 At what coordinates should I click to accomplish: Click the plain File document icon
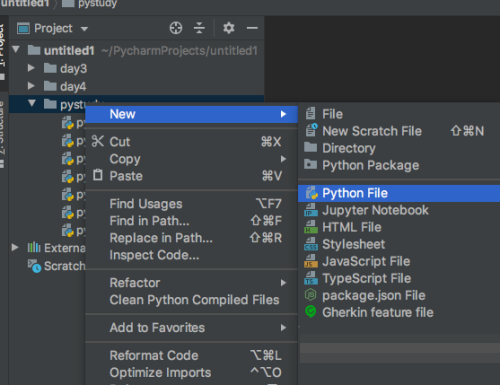point(310,114)
